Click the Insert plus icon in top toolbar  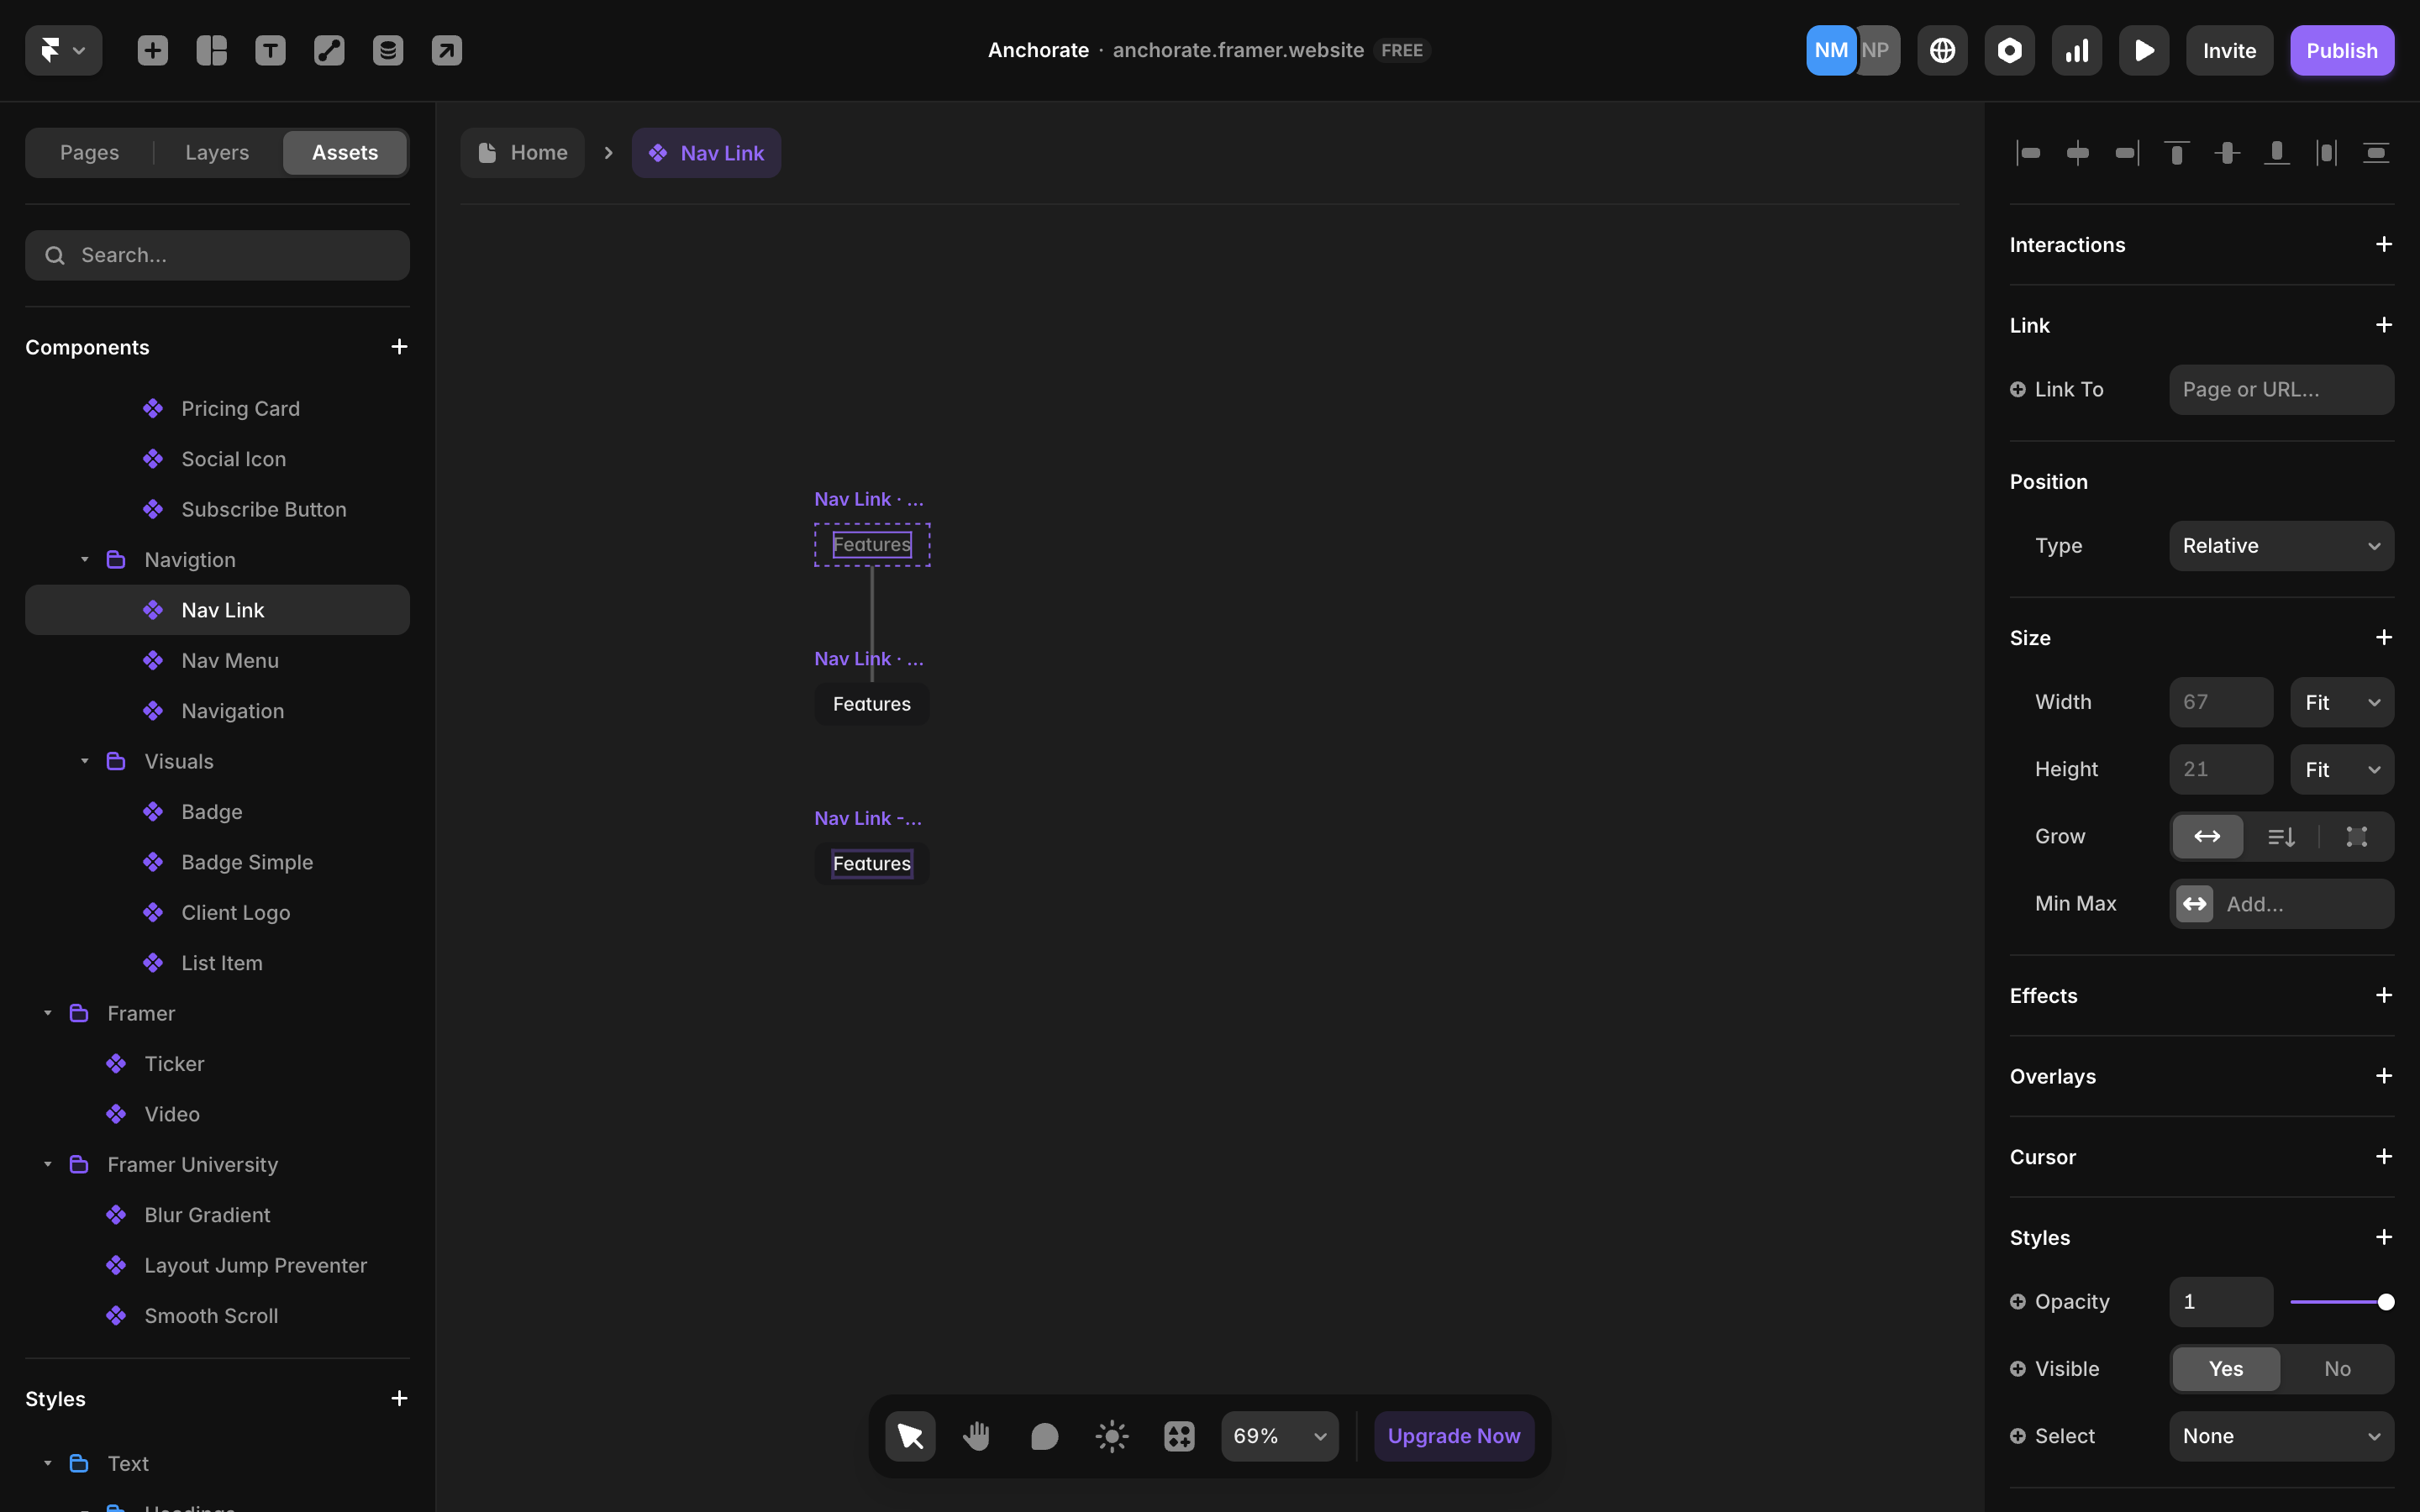(152, 50)
